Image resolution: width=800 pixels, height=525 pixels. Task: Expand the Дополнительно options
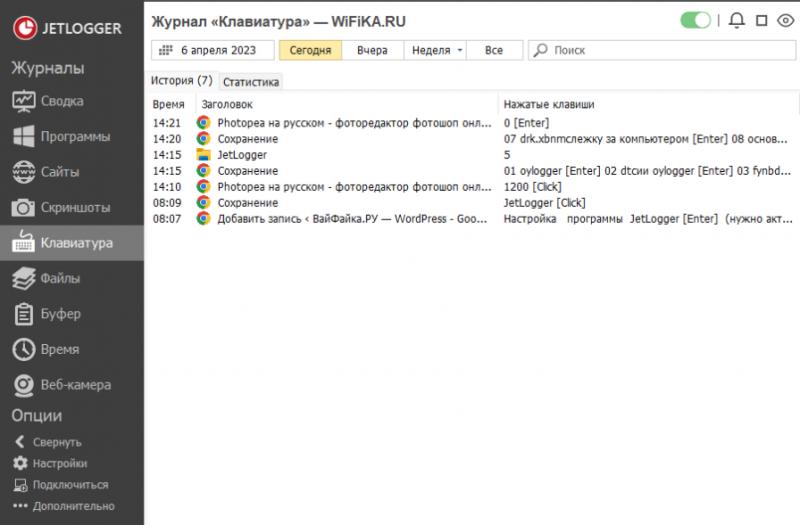72,506
